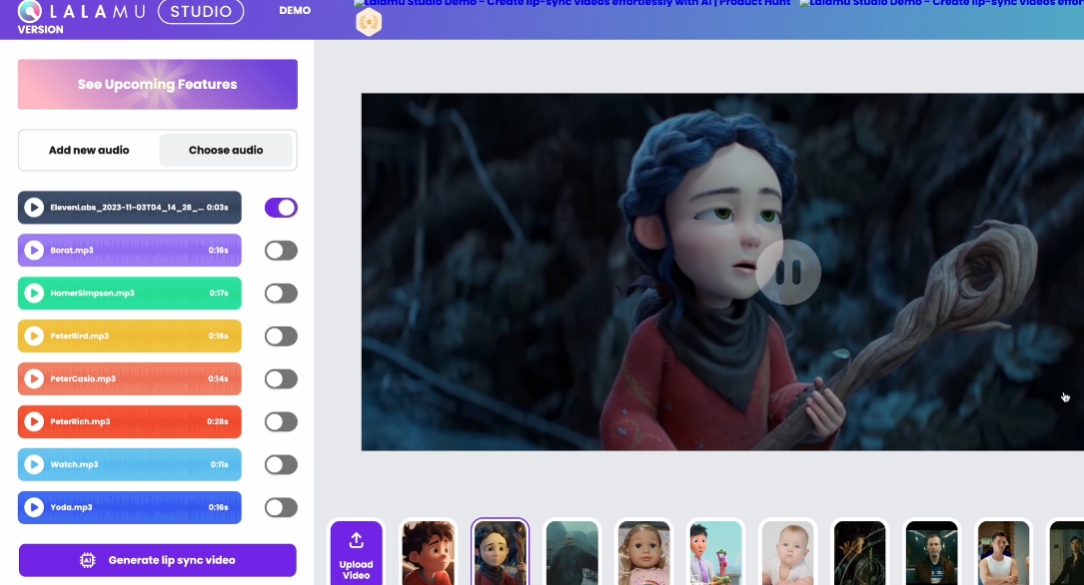Enable the PeterBird.mp3 toggle
This screenshot has width=1084, height=585.
281,336
